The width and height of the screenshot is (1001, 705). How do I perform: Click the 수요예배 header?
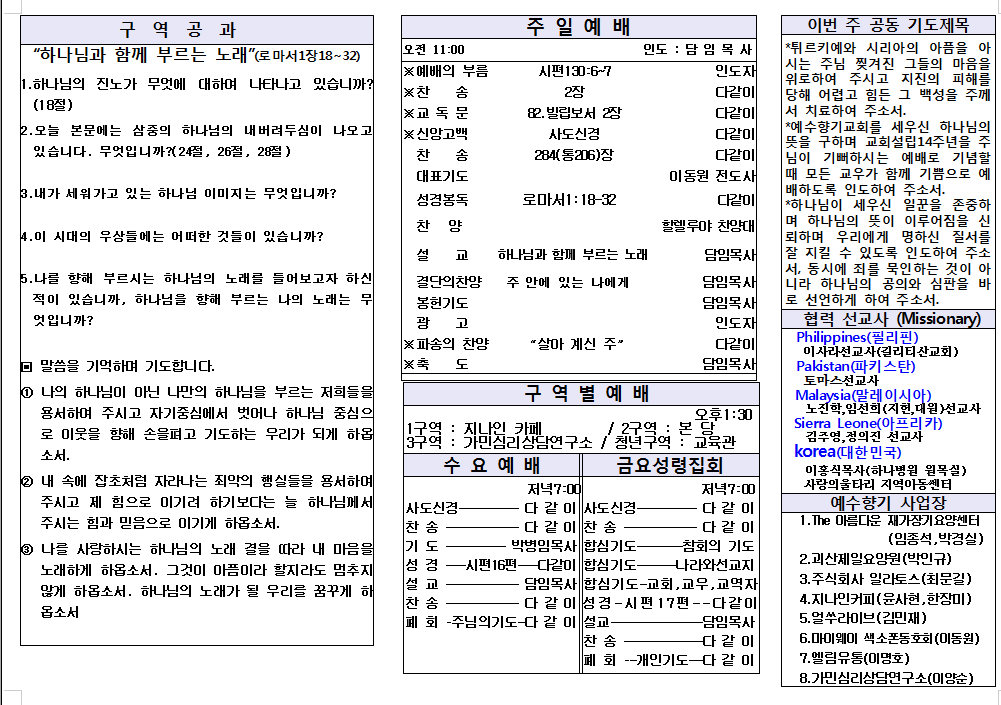492,466
